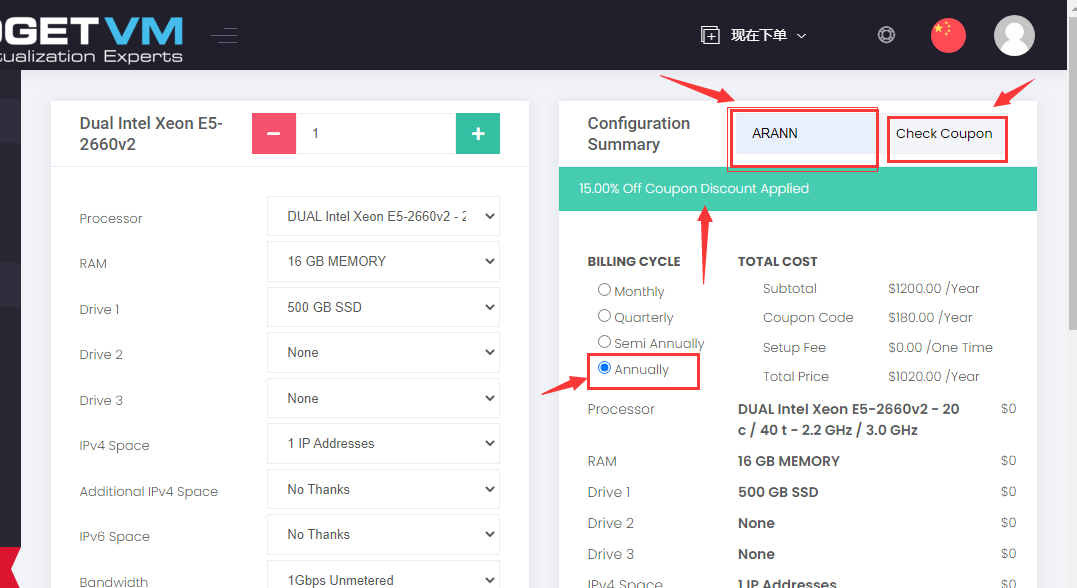Click the Configuration Summary heading
Viewport: 1077px width, 588px height.
click(x=639, y=133)
